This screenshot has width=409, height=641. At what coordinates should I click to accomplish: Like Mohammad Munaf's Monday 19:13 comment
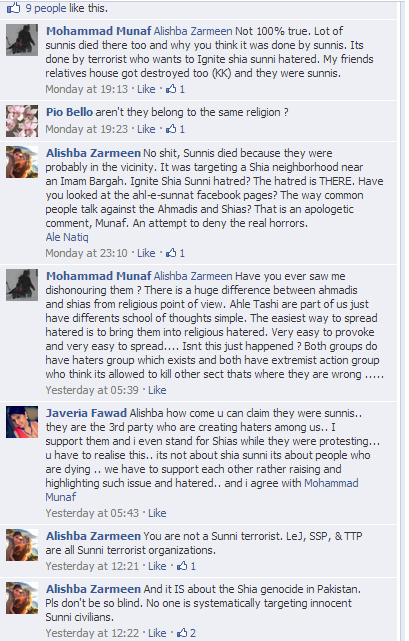click(x=146, y=89)
